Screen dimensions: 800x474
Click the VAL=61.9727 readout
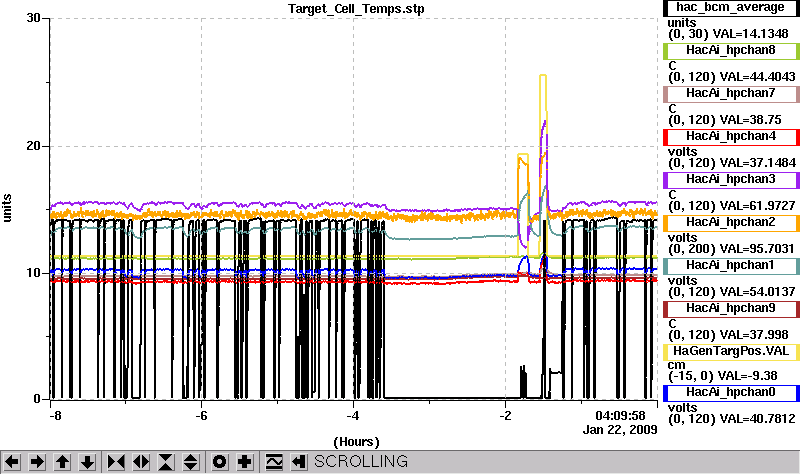(x=757, y=206)
